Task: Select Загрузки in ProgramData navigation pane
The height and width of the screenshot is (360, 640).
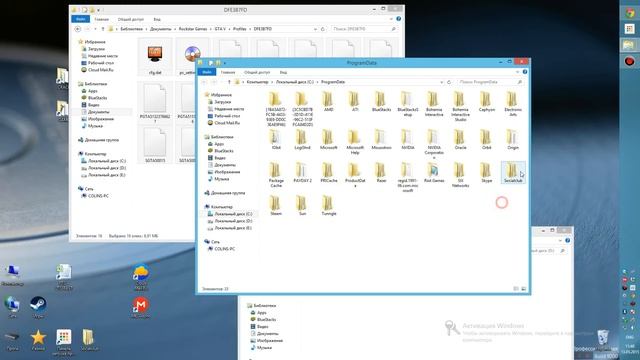Action: click(x=223, y=102)
